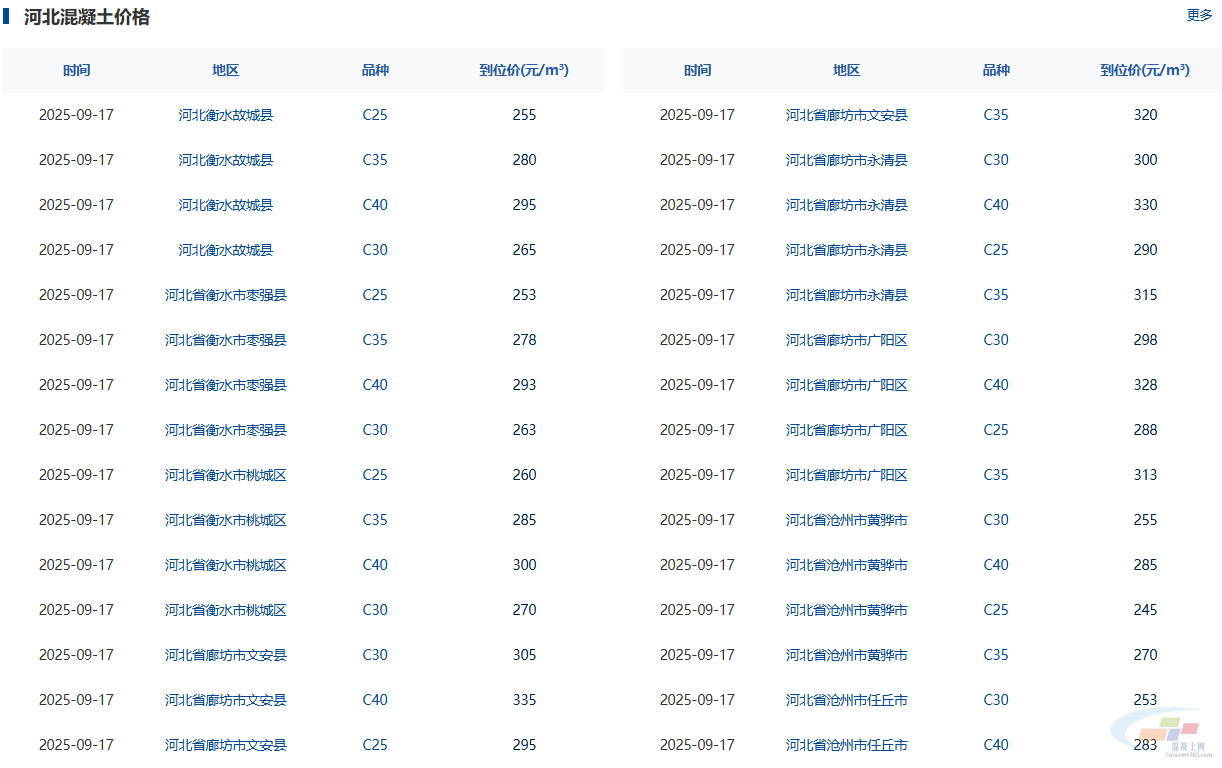This screenshot has height=768, width=1222.
Task: Open 河北省廊坊市文安县 link in the 335 row
Action: pos(226,700)
